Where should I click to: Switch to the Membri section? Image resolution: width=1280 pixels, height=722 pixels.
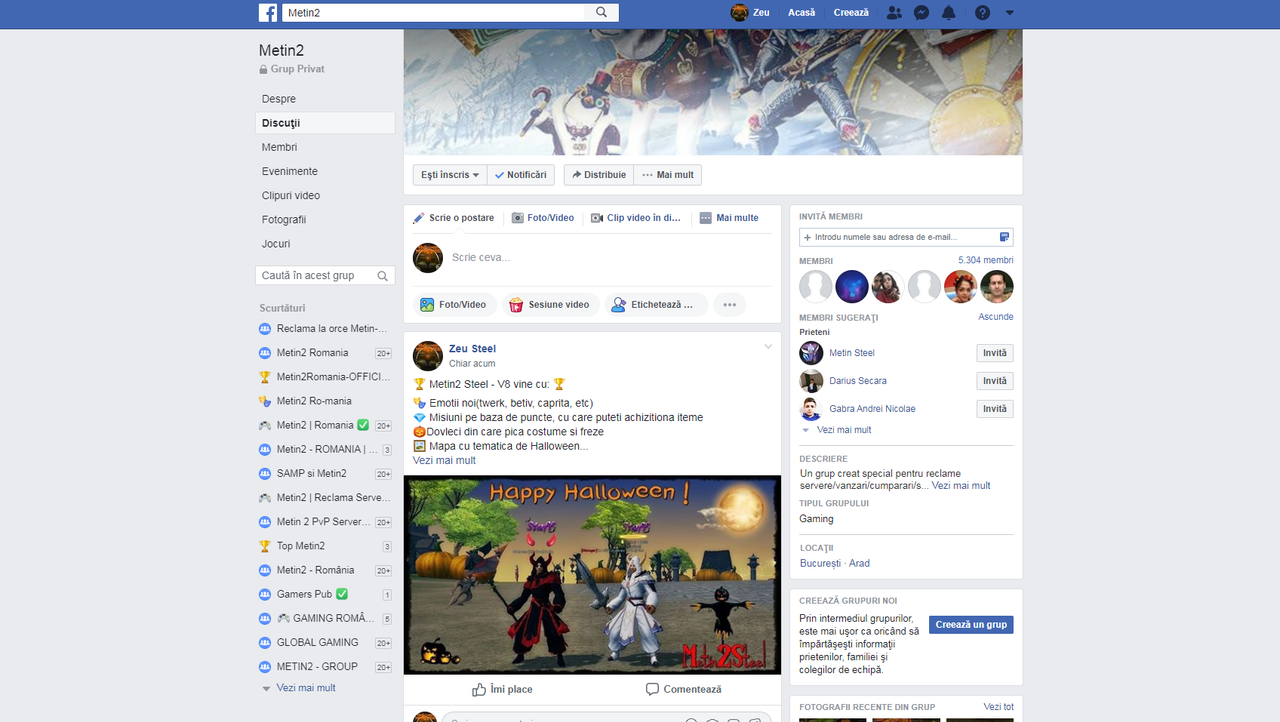(x=279, y=147)
